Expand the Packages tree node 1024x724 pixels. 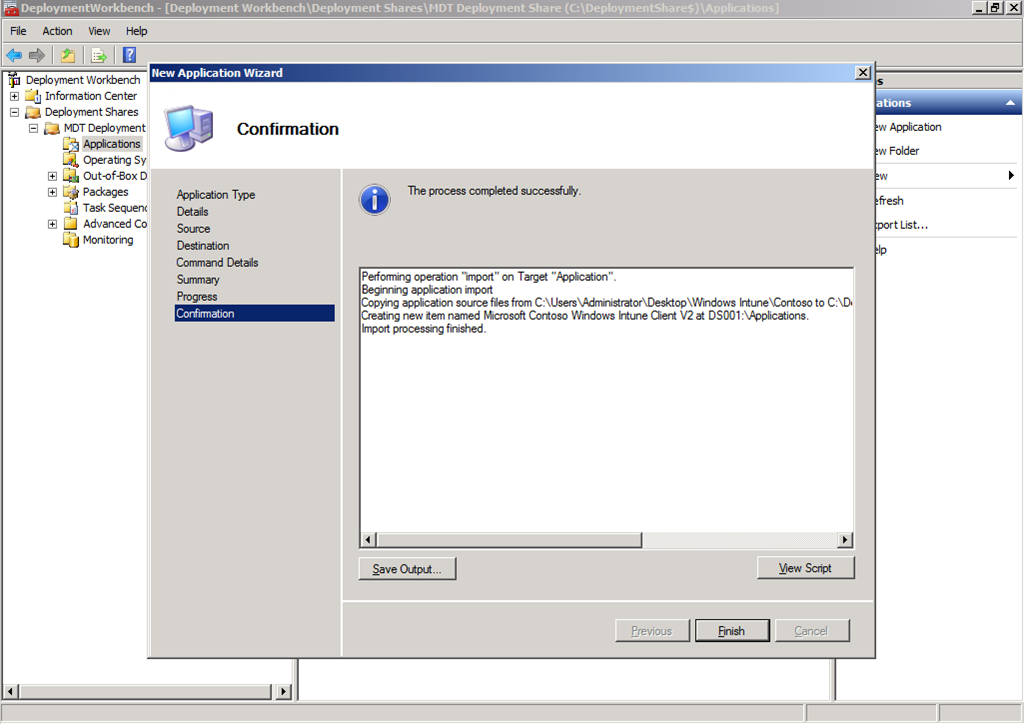(52, 192)
